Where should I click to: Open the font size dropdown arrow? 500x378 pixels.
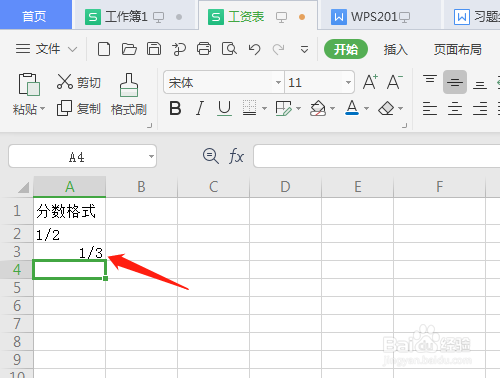point(348,82)
